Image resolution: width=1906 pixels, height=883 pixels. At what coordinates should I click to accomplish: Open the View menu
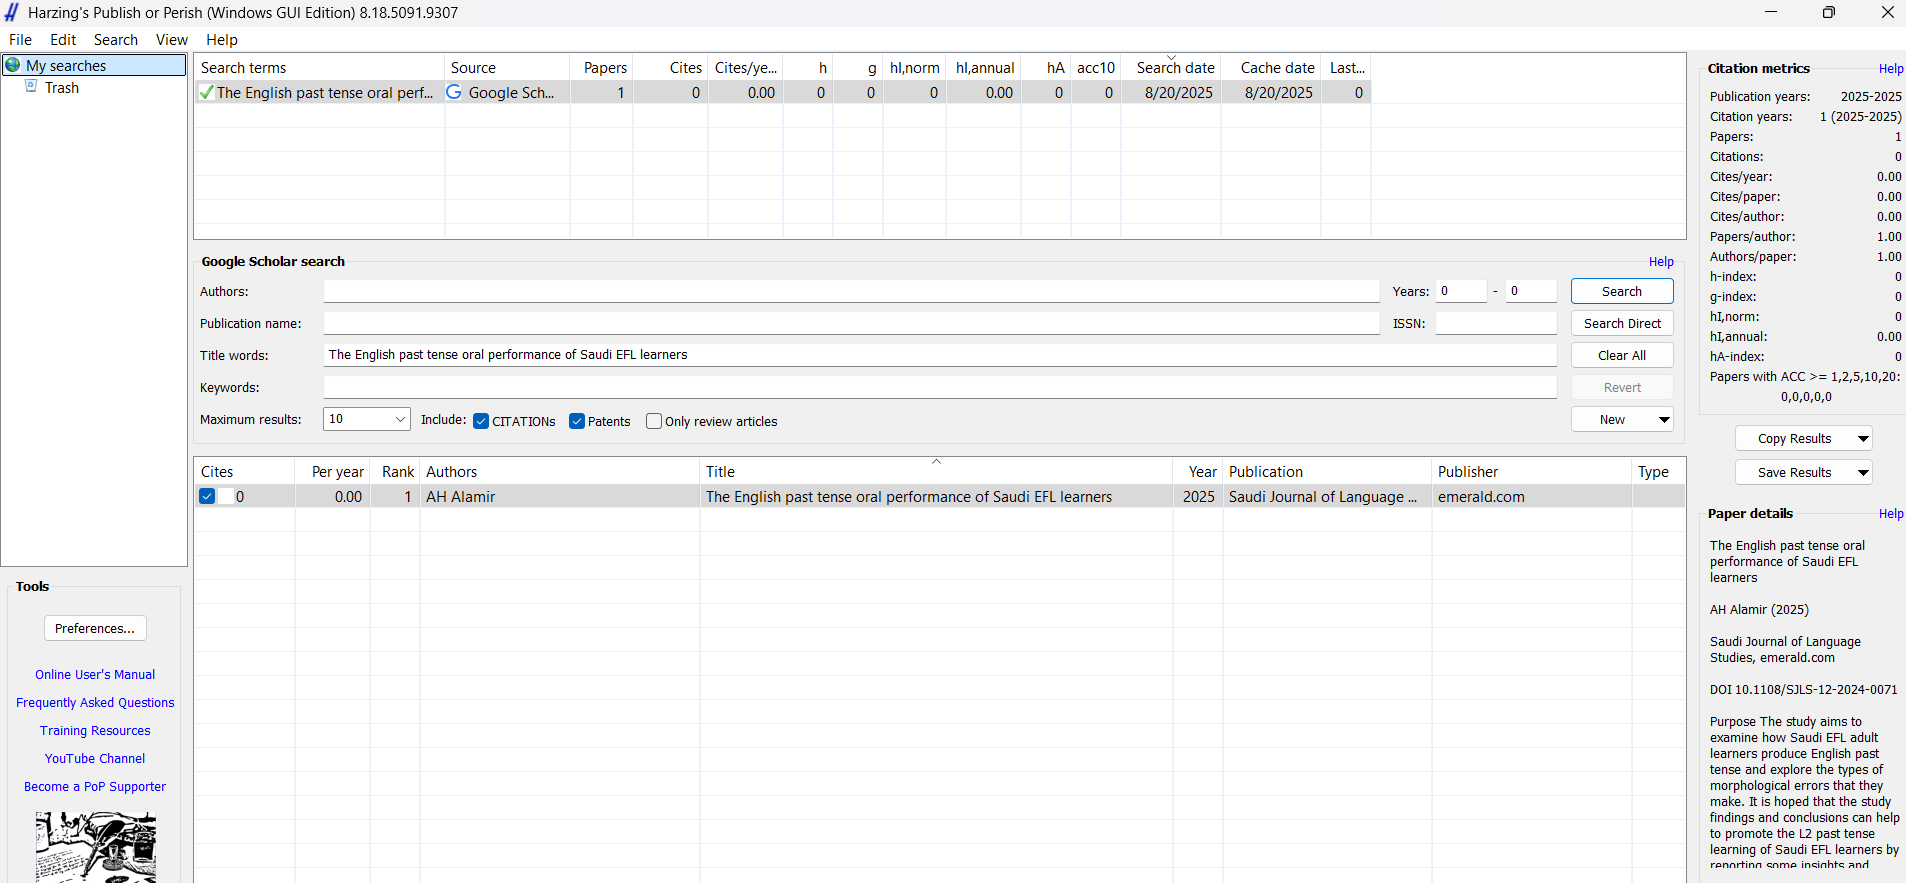pos(172,40)
